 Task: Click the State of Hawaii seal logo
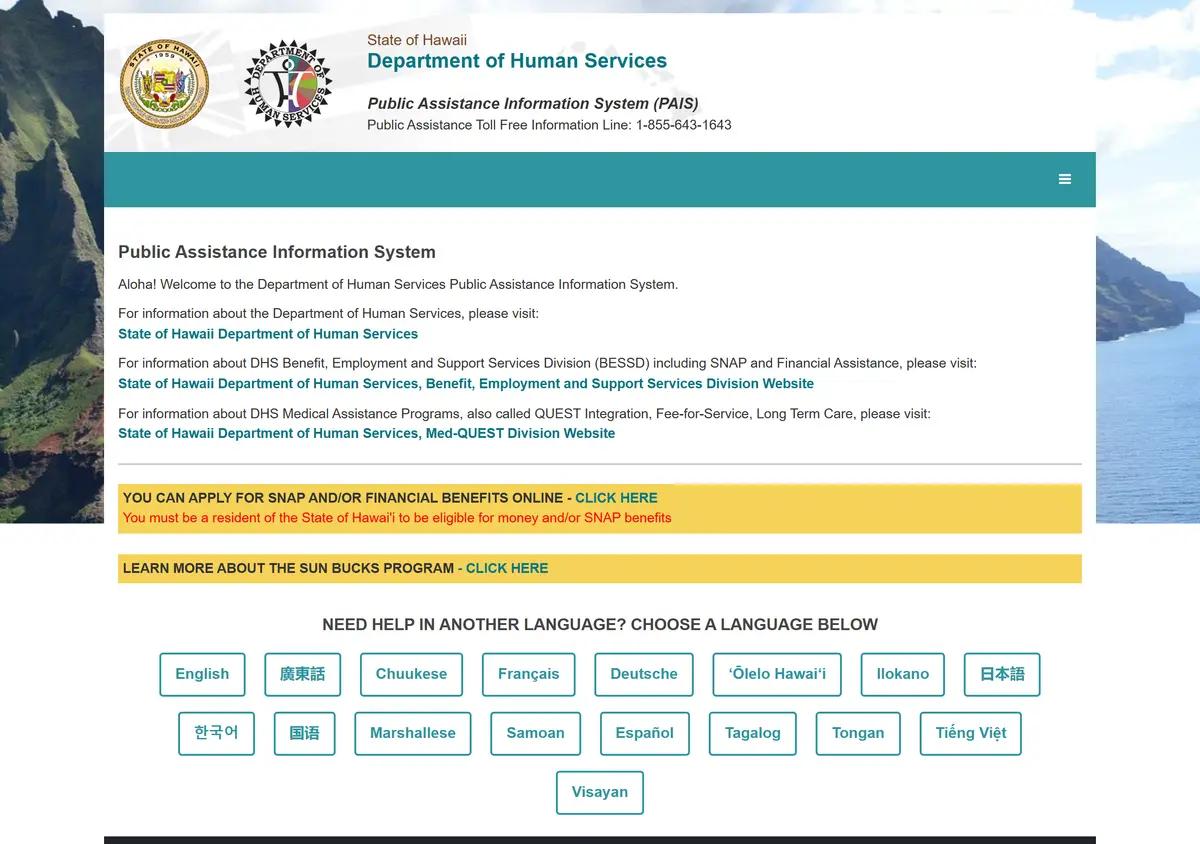(164, 84)
